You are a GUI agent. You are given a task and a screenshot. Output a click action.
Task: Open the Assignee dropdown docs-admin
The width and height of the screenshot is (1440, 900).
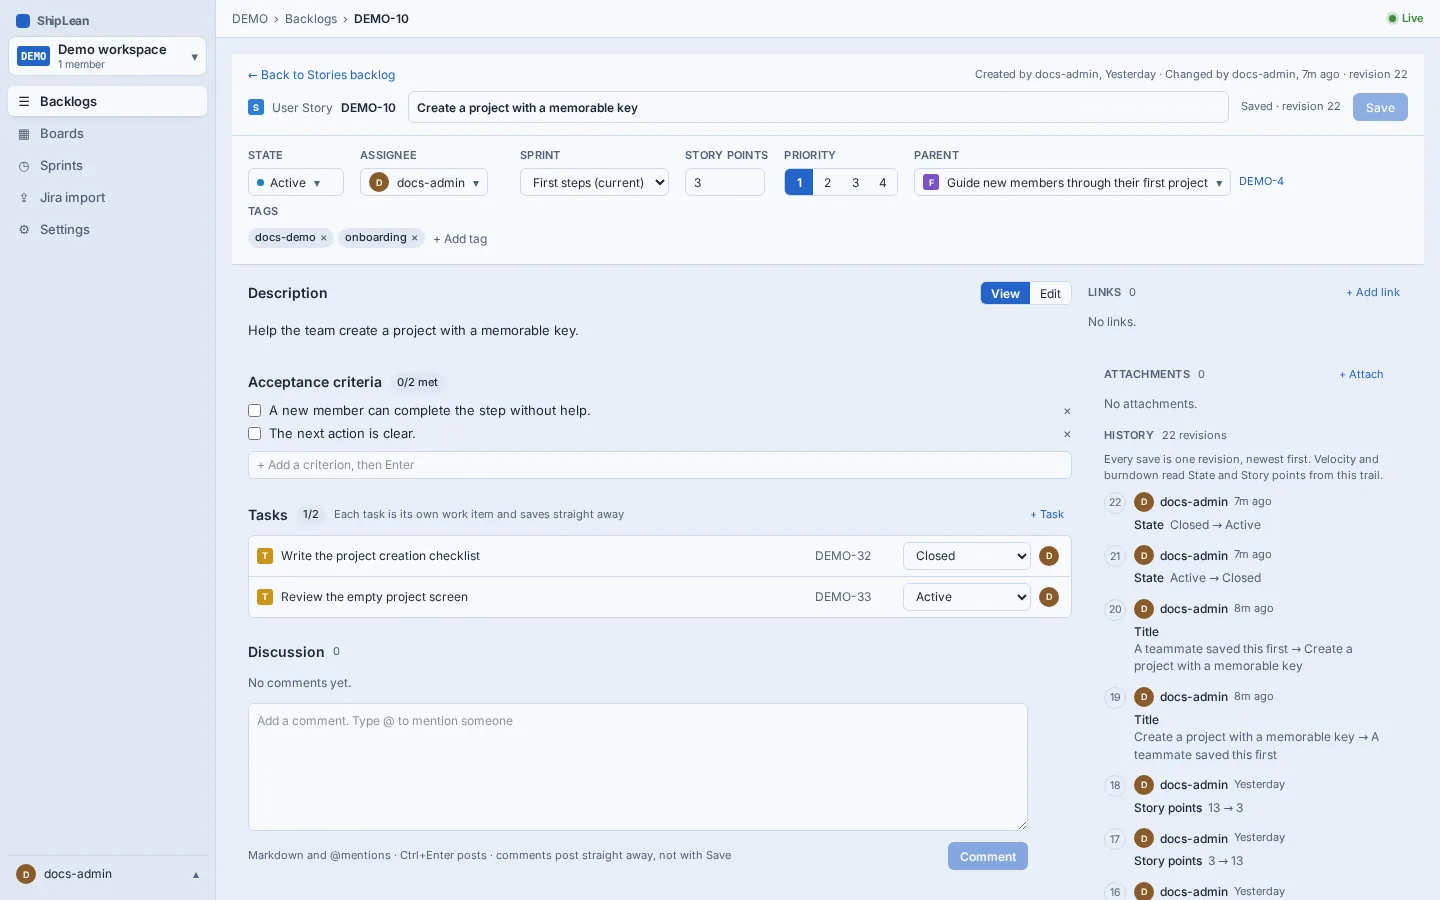(x=424, y=182)
